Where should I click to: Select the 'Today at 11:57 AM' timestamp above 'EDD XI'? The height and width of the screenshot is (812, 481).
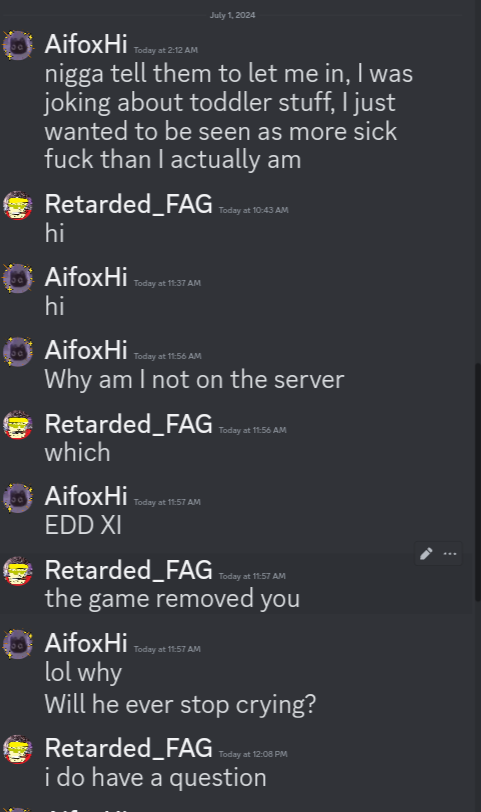pyautogui.click(x=167, y=502)
